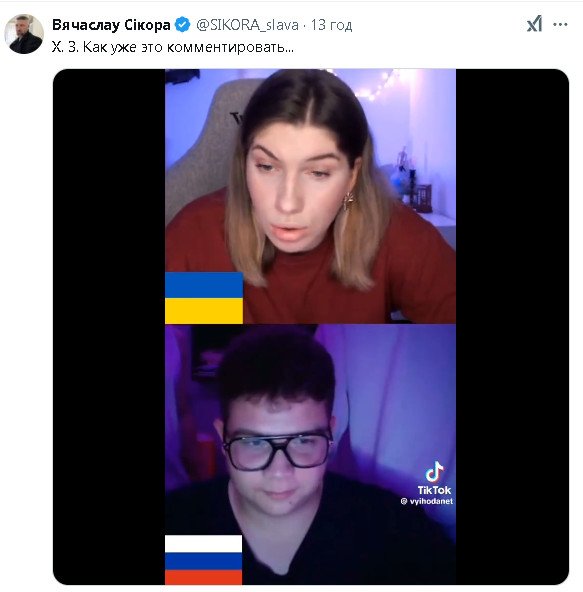Click the tweet text Как уже это комментировать

click(x=188, y=47)
